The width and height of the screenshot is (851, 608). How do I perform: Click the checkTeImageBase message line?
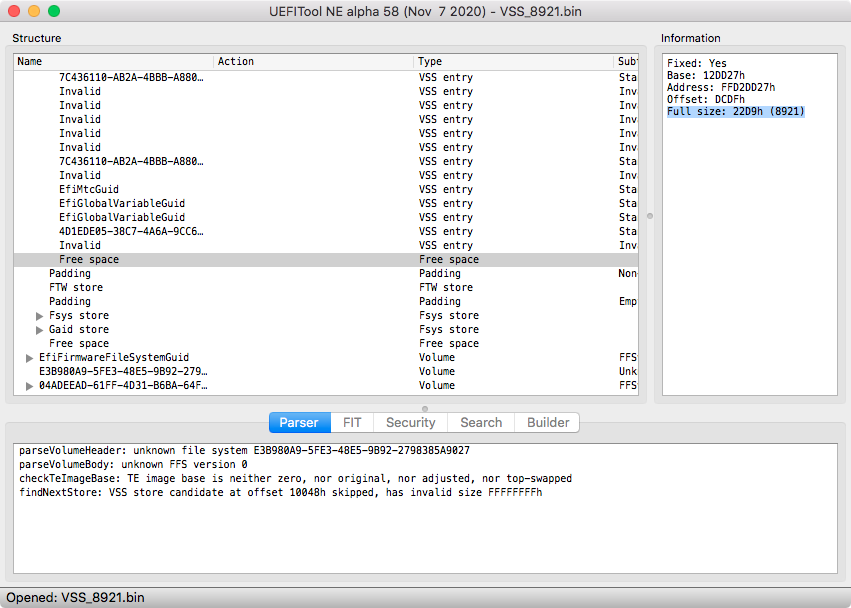tap(295, 479)
